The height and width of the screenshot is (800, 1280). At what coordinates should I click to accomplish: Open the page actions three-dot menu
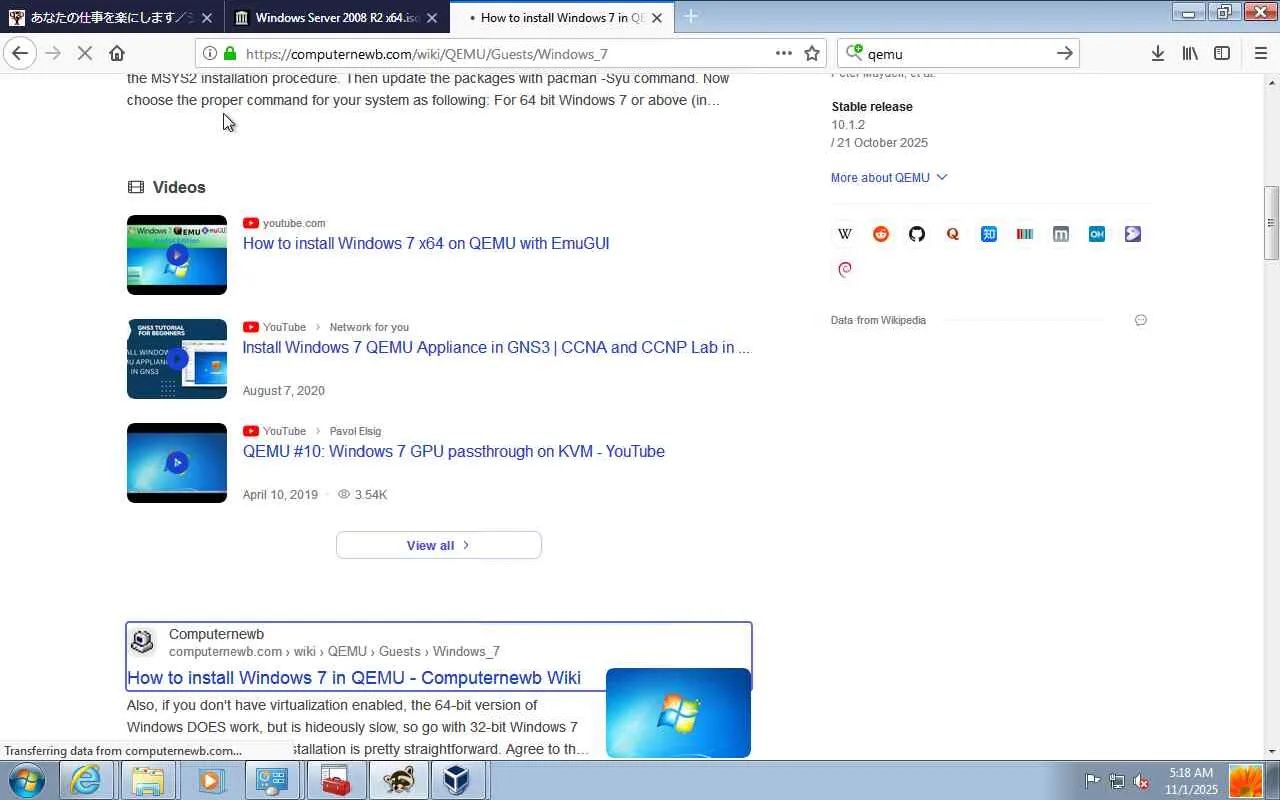click(784, 53)
